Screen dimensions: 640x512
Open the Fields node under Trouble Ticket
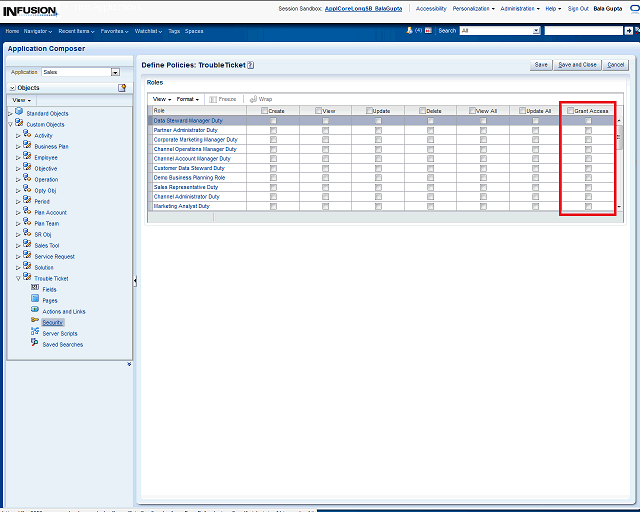49,289
